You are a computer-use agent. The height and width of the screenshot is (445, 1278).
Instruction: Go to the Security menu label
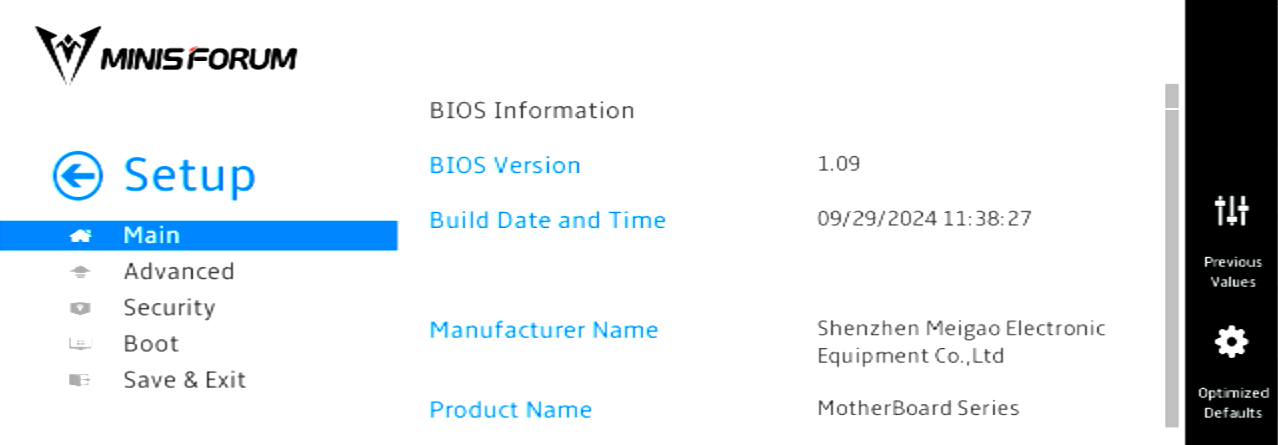(x=169, y=307)
